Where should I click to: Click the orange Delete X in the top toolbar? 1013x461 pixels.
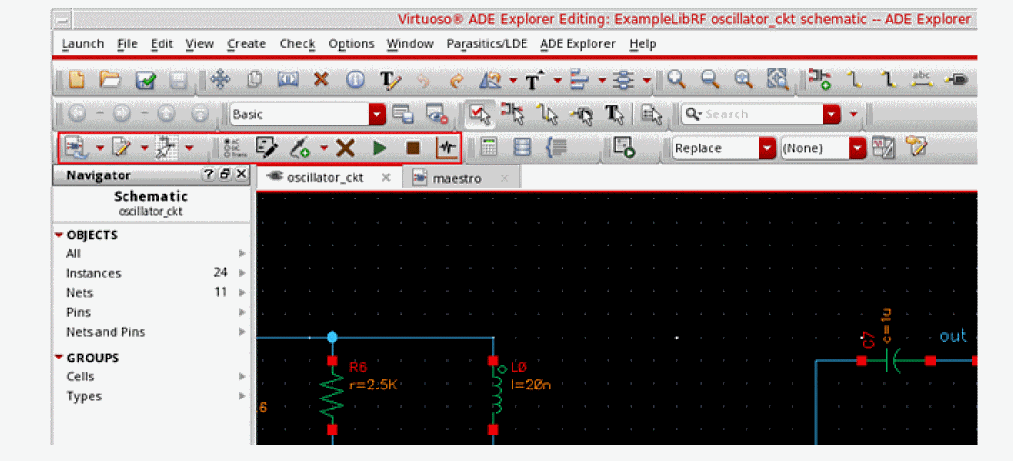[x=320, y=79]
